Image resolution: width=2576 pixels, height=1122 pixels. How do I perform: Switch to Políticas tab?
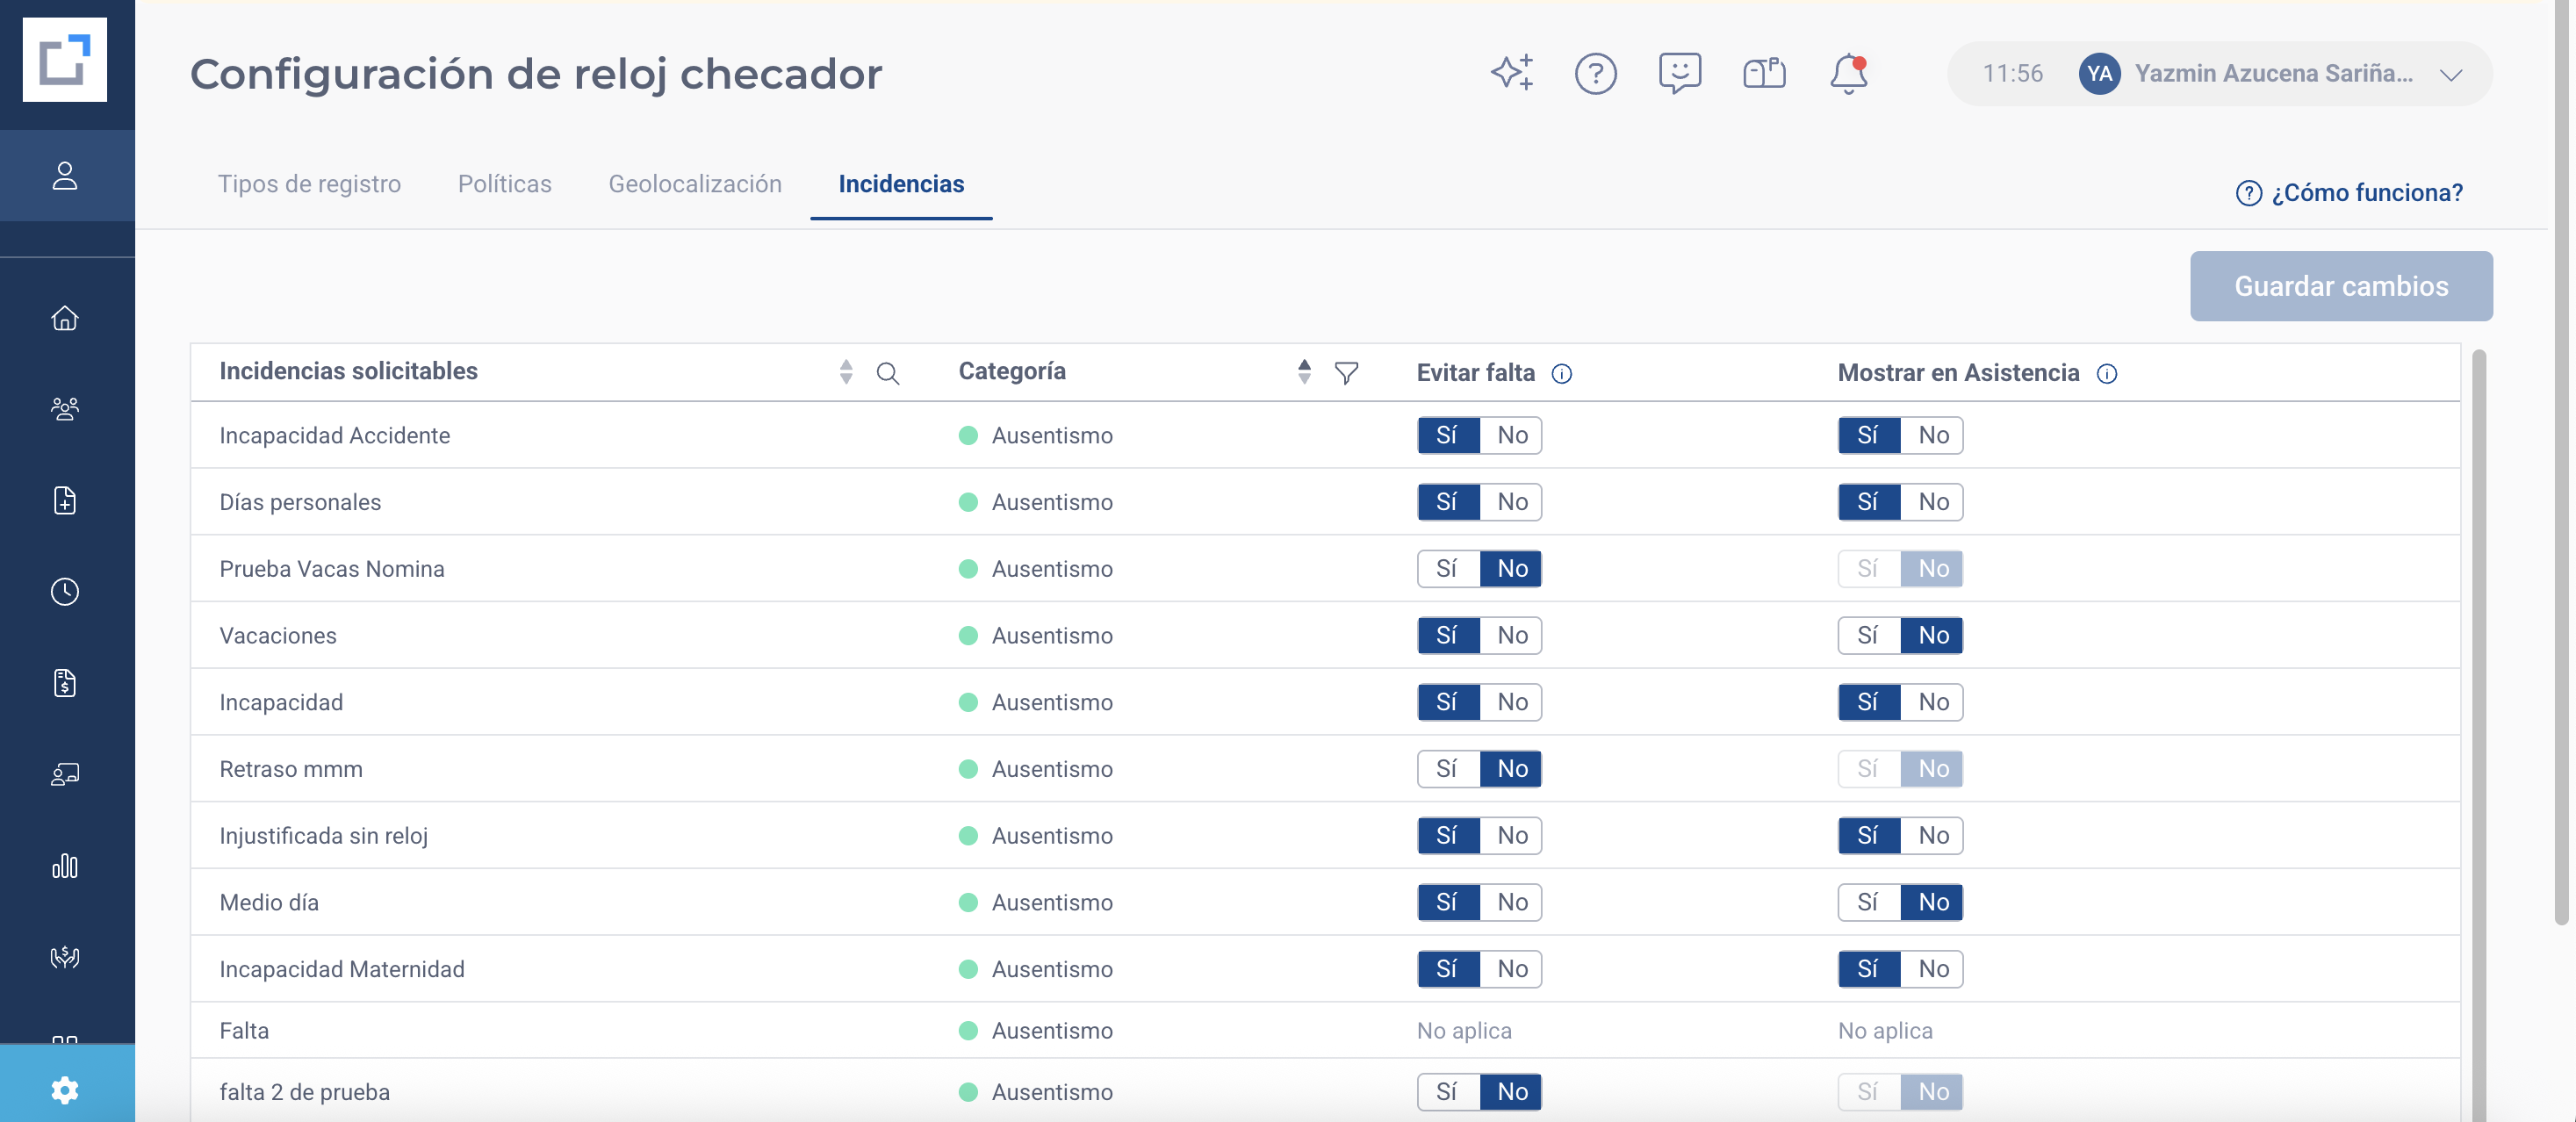coord(504,184)
